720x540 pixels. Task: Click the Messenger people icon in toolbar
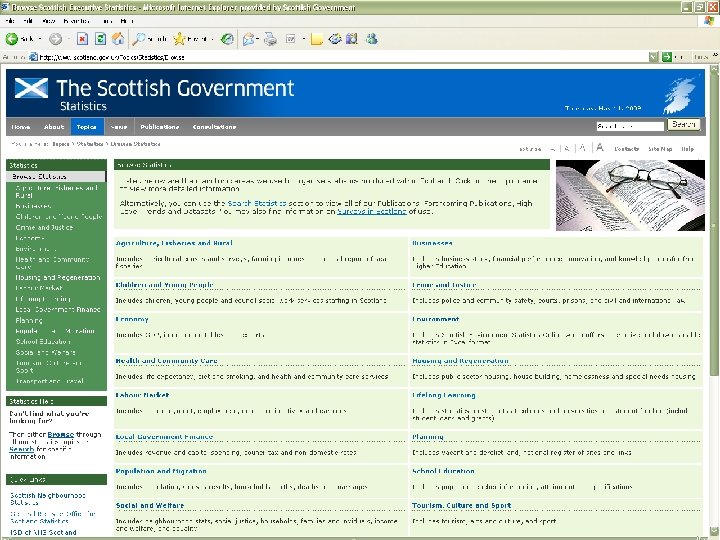[x=371, y=39]
